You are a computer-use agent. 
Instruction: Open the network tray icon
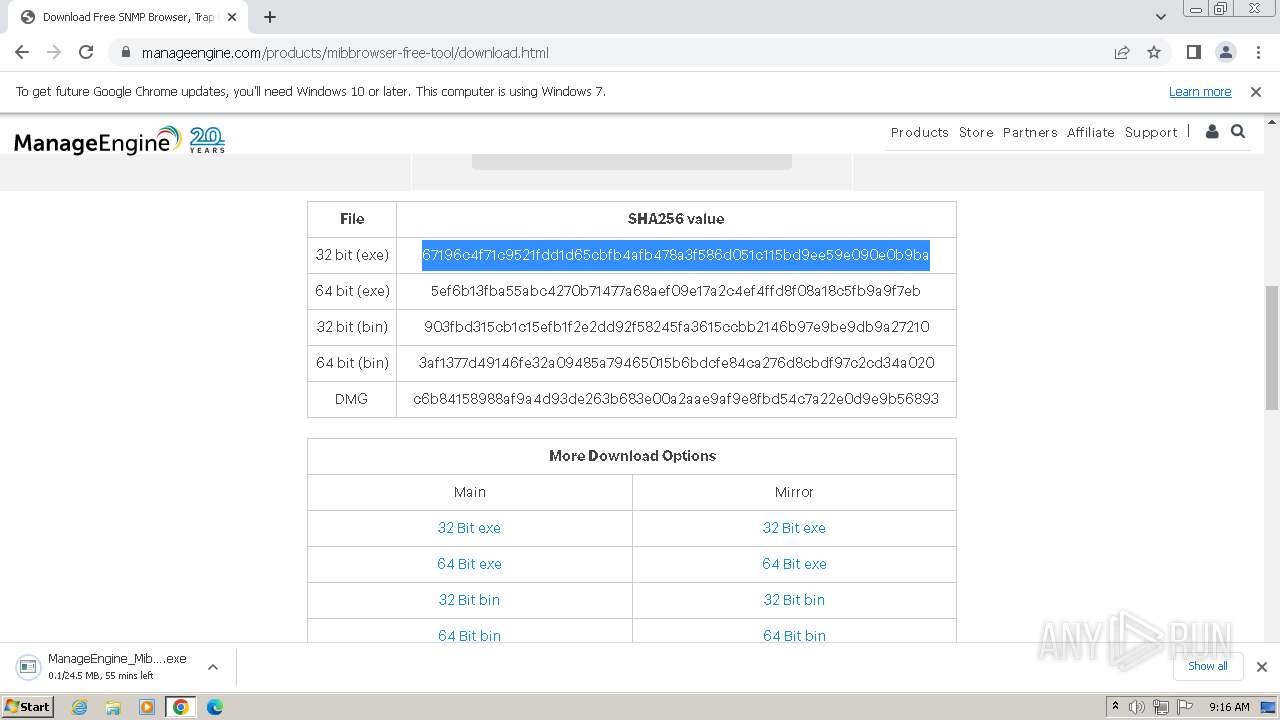(1161, 707)
